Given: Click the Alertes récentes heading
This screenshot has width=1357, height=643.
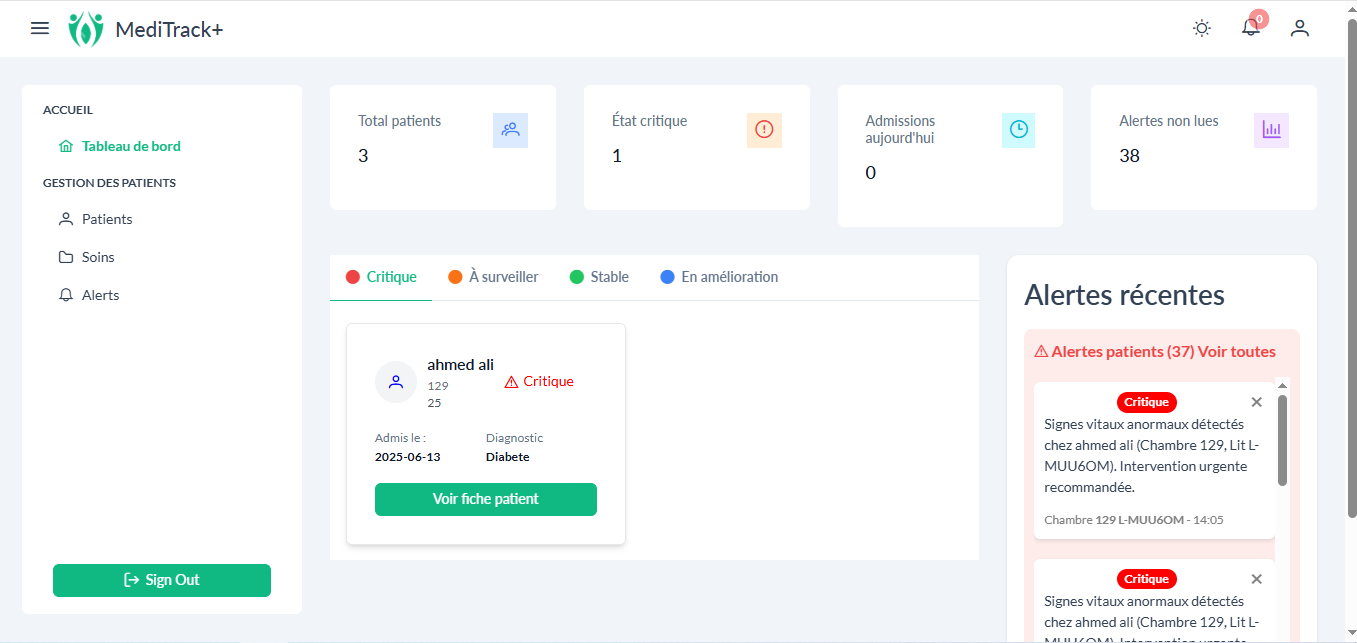Looking at the screenshot, I should coord(1125,295).
